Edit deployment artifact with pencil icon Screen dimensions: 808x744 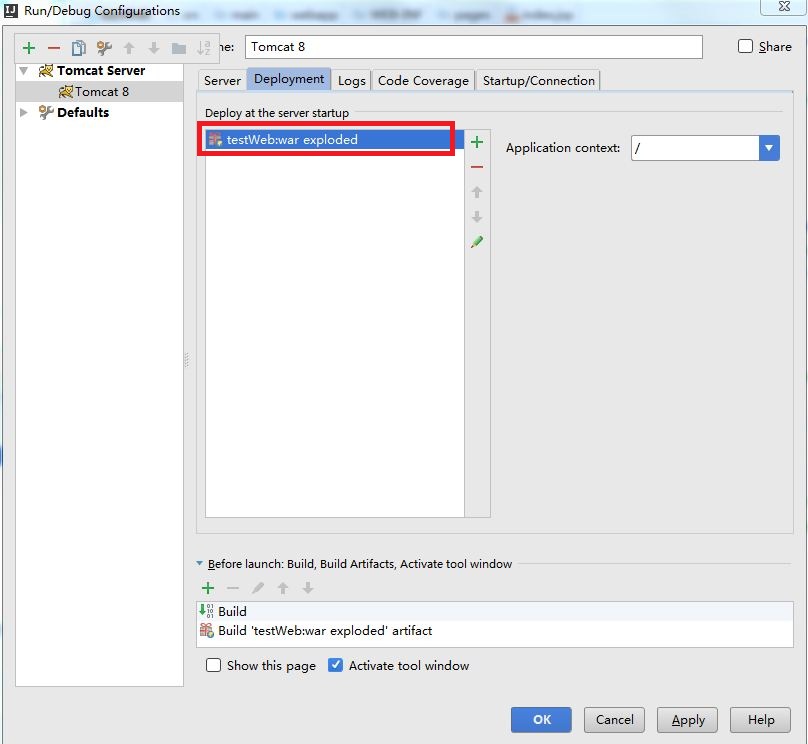point(477,242)
